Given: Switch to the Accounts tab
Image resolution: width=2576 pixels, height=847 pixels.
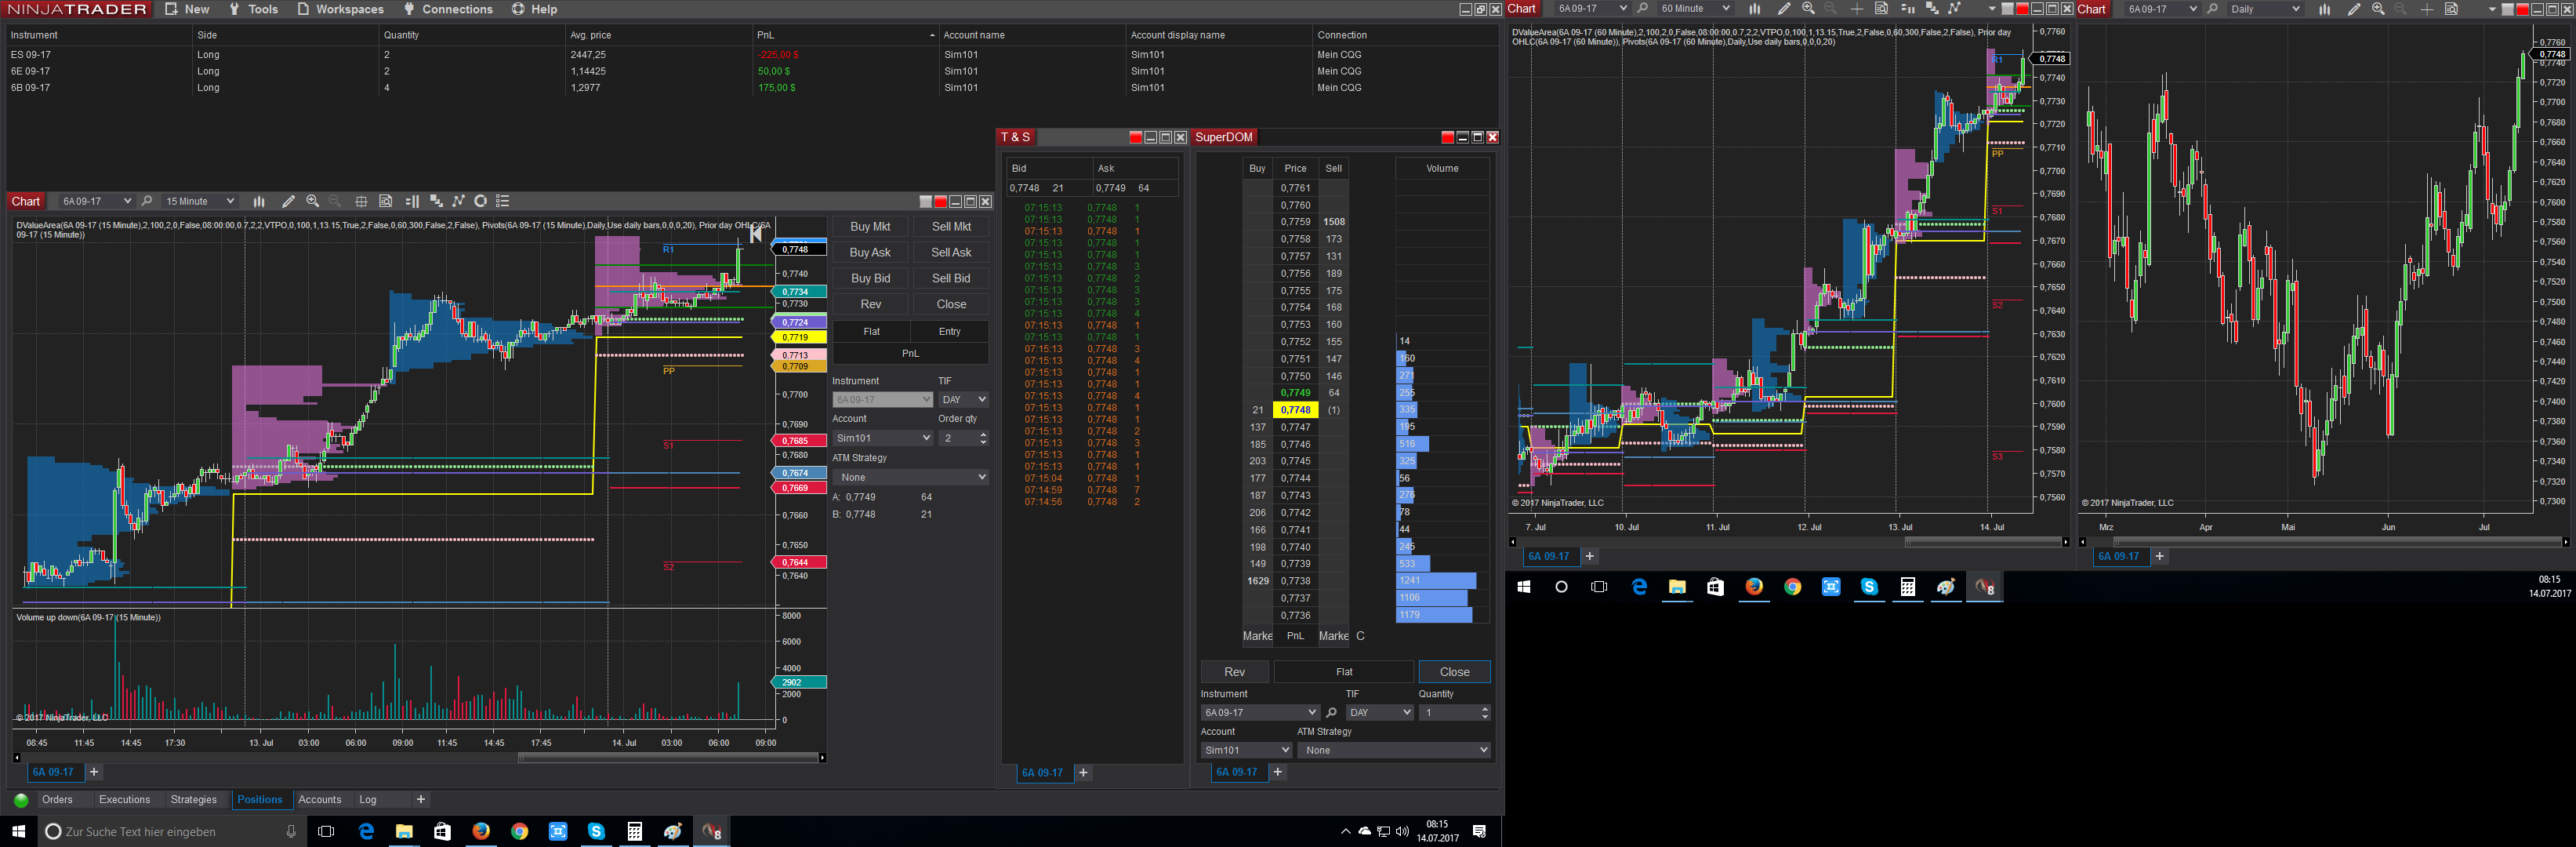Looking at the screenshot, I should [320, 800].
